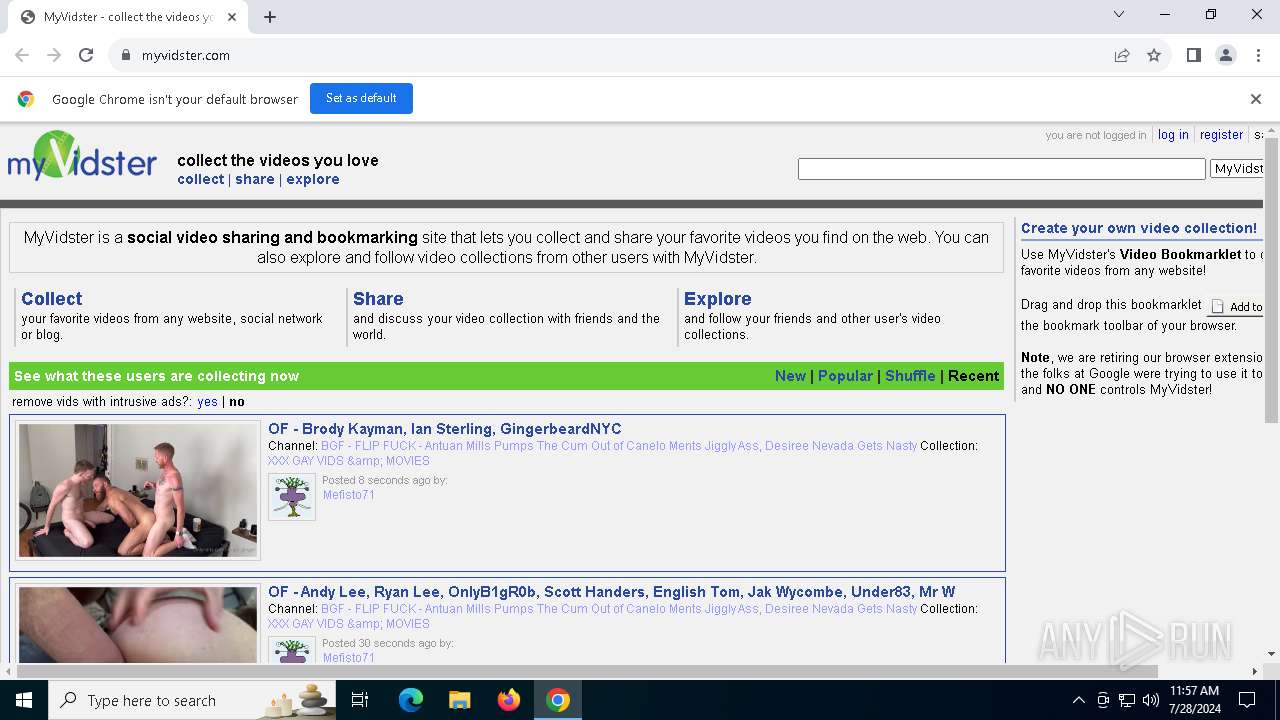Open the explore link under tagline

(x=313, y=179)
